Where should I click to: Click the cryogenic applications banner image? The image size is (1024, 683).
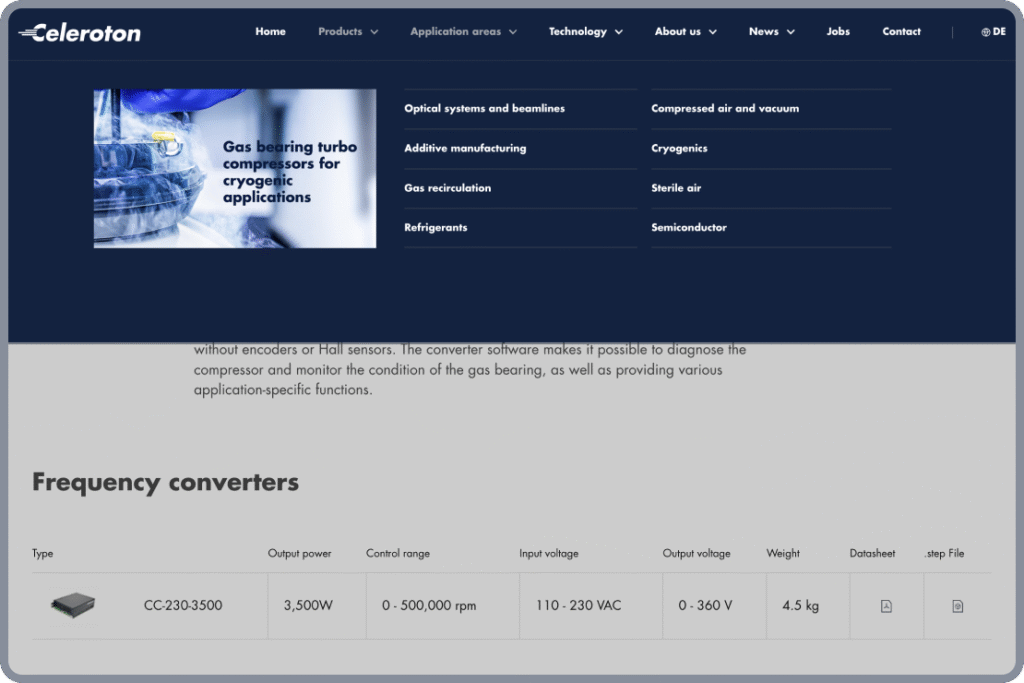[234, 167]
